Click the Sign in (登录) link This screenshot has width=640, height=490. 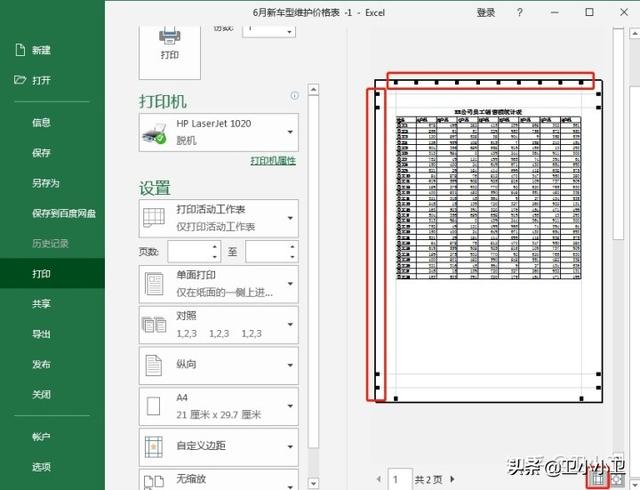486,13
